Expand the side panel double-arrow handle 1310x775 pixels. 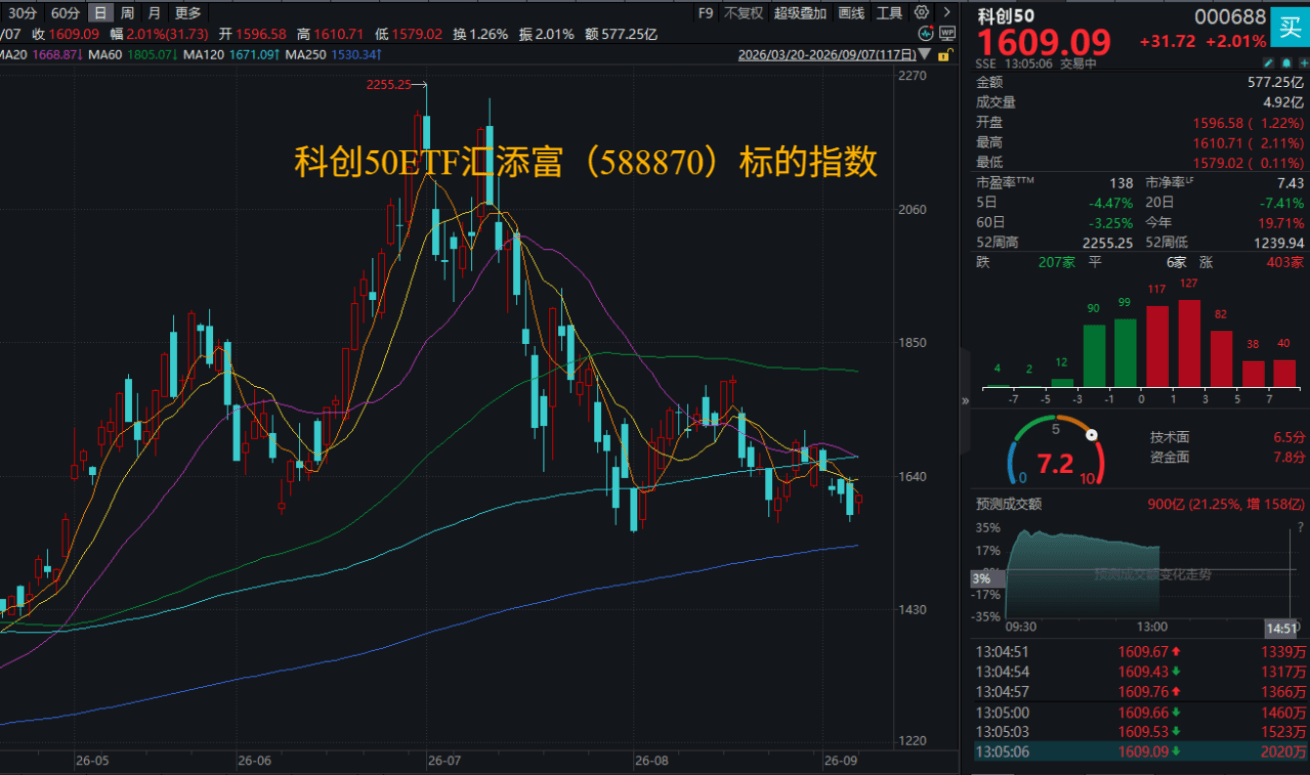click(x=966, y=400)
